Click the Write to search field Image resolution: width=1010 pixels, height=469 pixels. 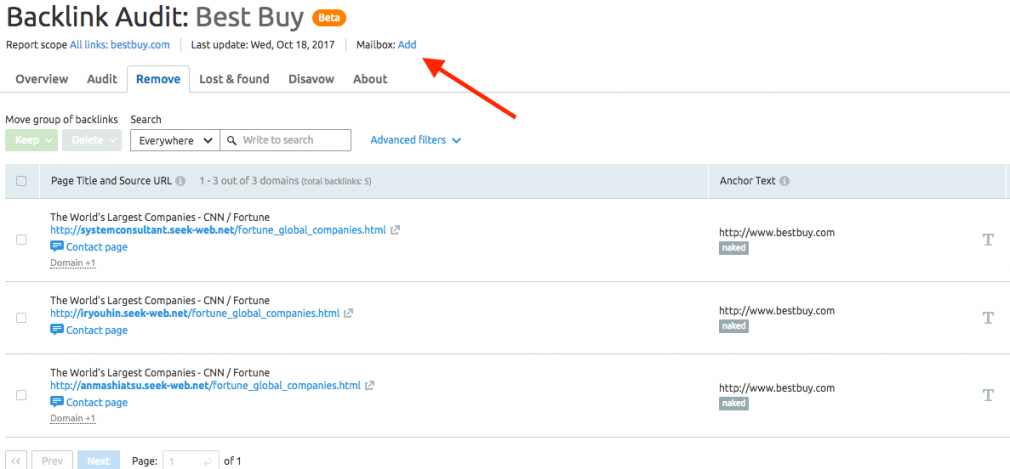(285, 140)
